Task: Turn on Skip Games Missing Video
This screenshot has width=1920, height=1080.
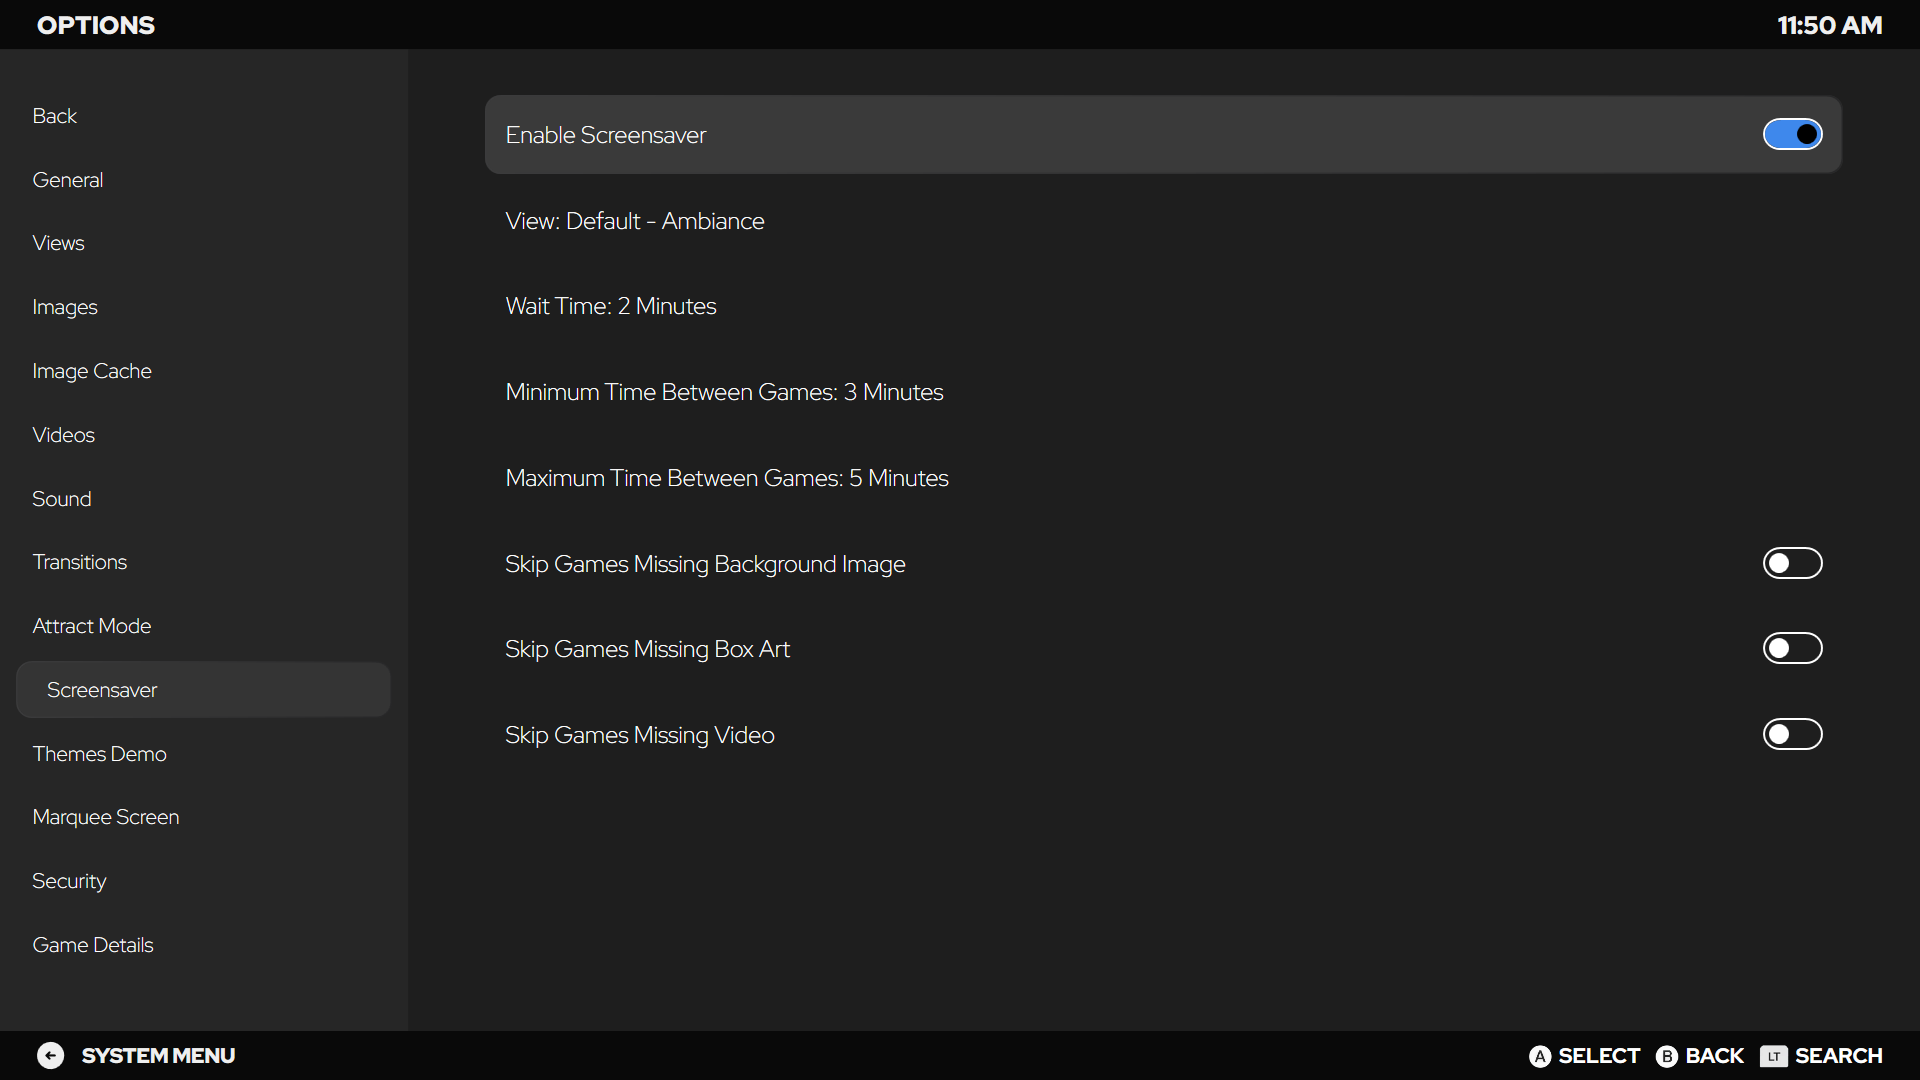Action: (1792, 734)
